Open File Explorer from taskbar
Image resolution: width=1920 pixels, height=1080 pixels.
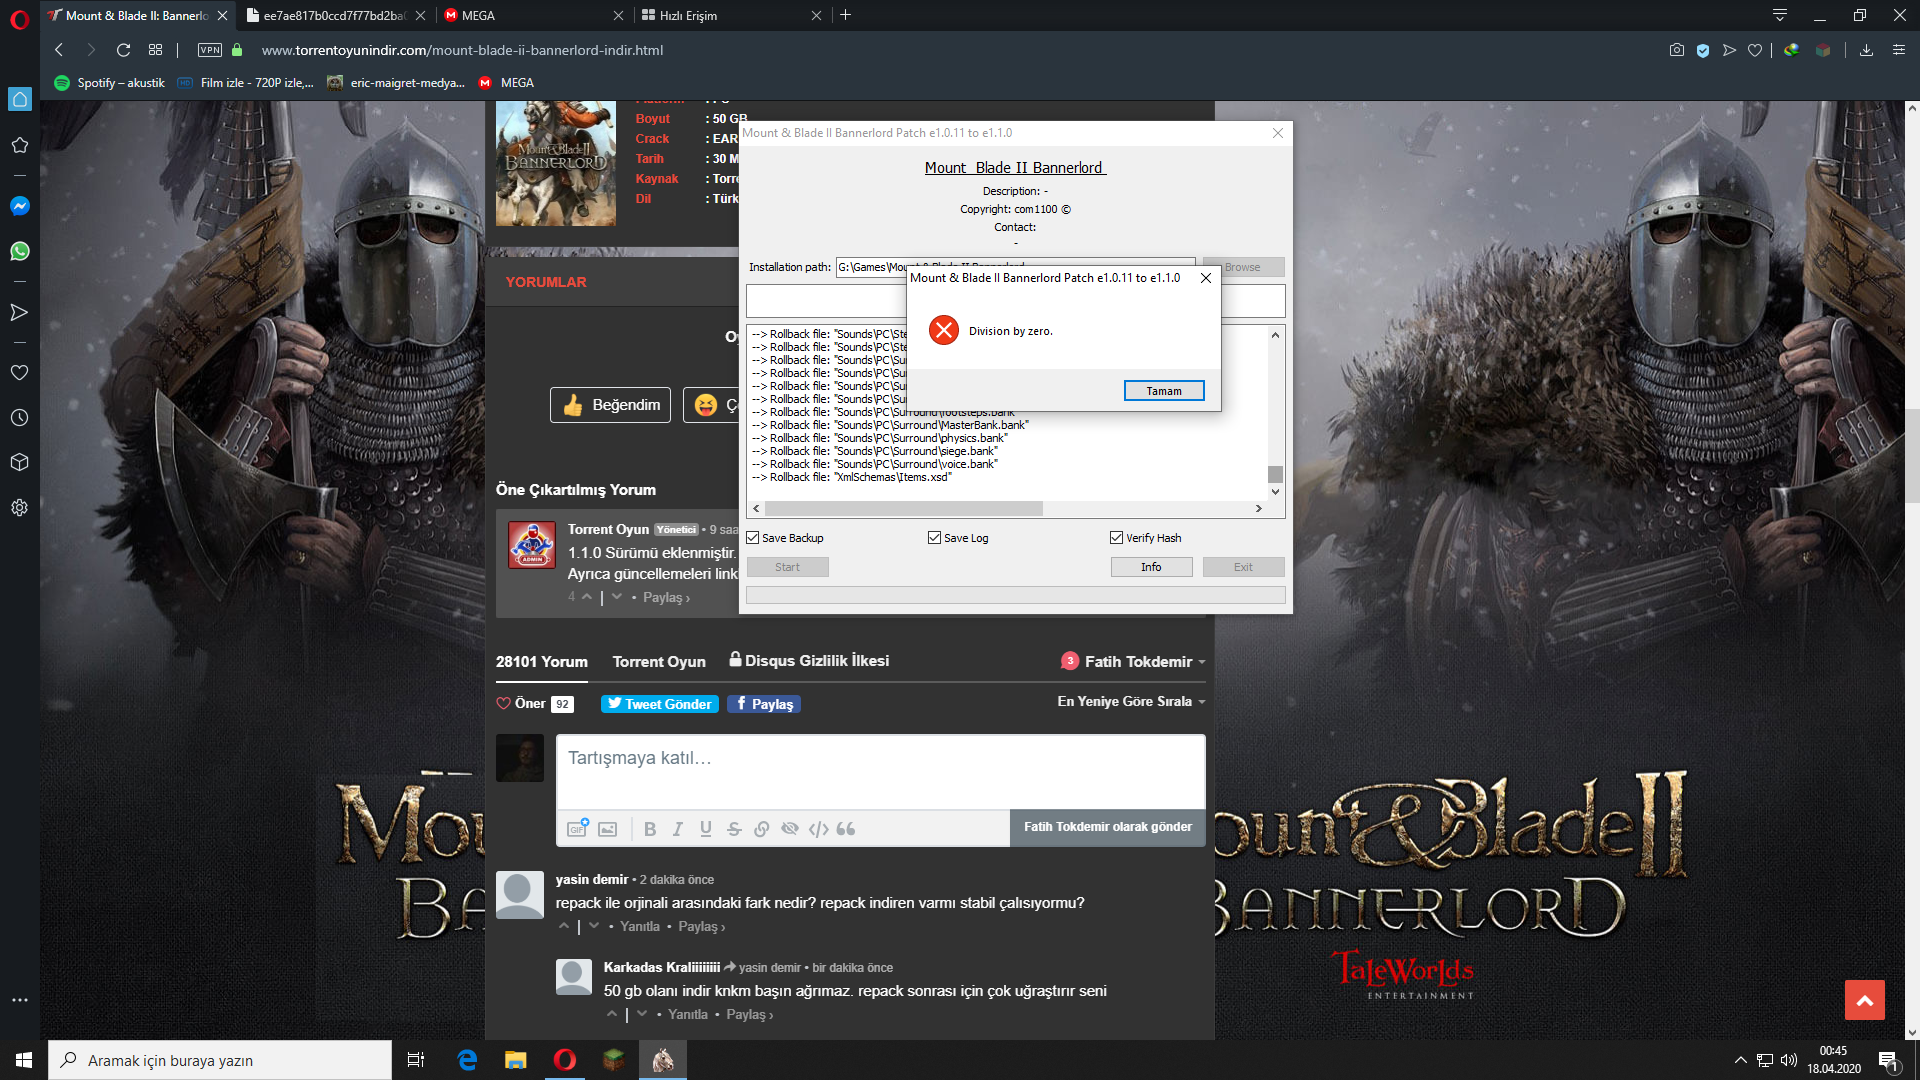tap(516, 1060)
